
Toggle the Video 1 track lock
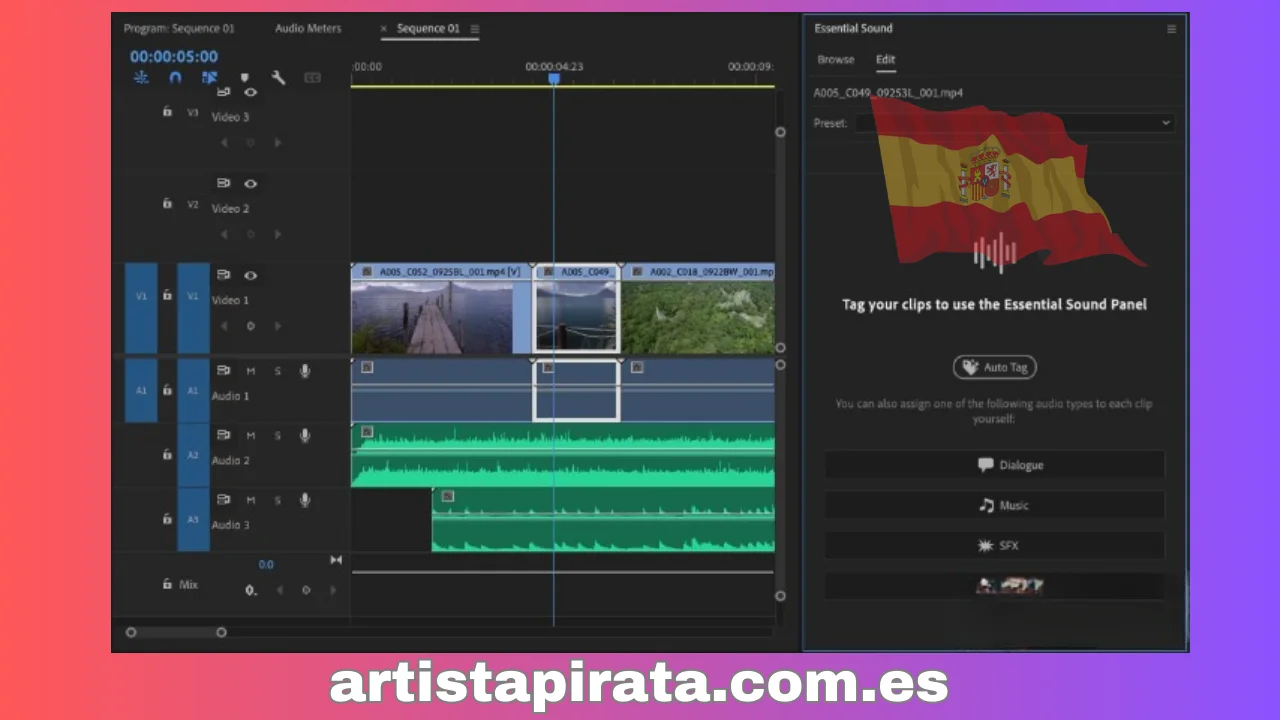point(167,295)
